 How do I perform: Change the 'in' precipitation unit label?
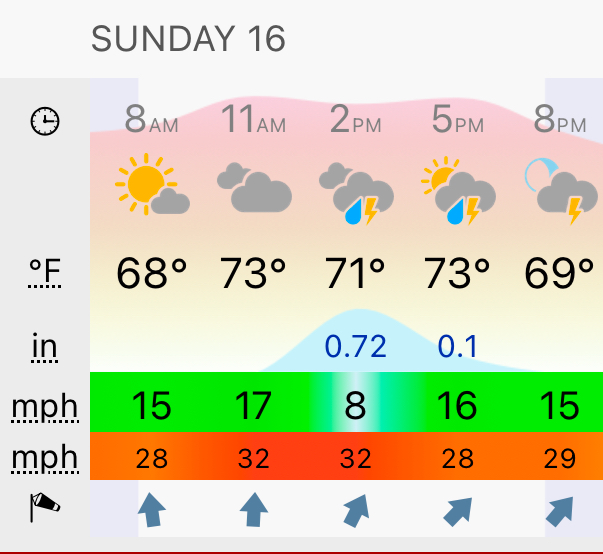point(45,348)
